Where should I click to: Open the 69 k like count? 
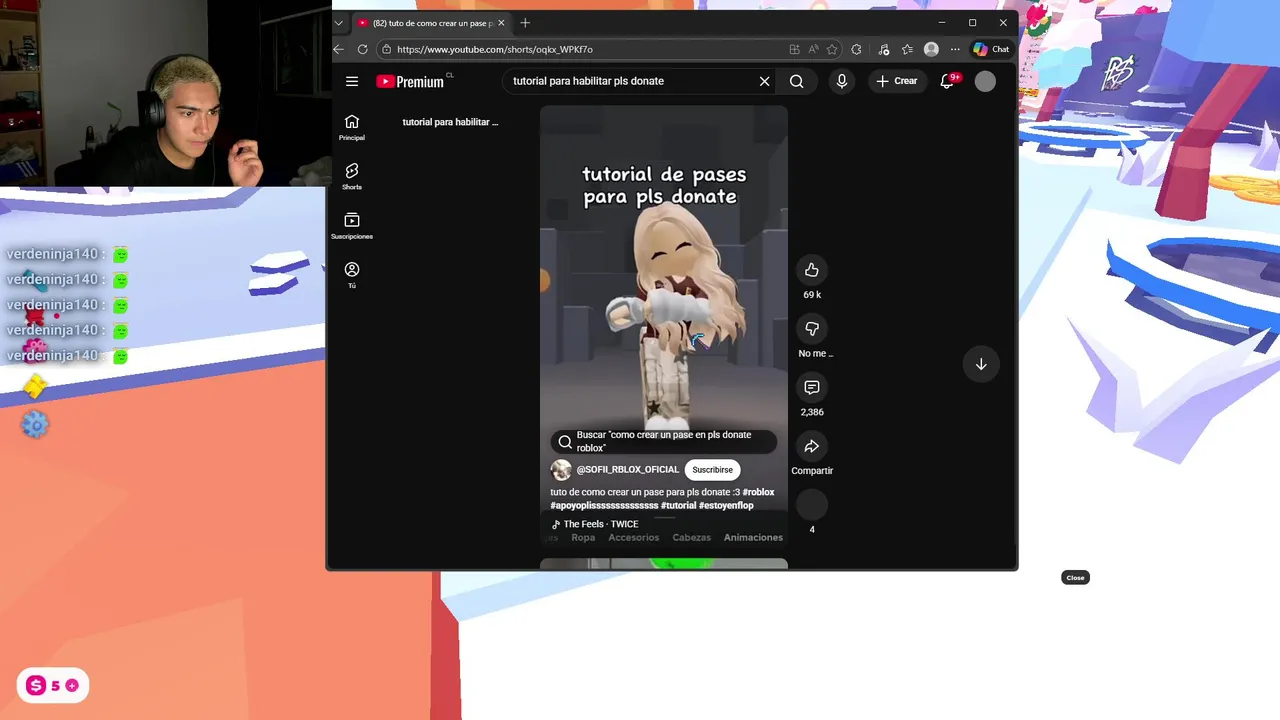click(x=812, y=295)
